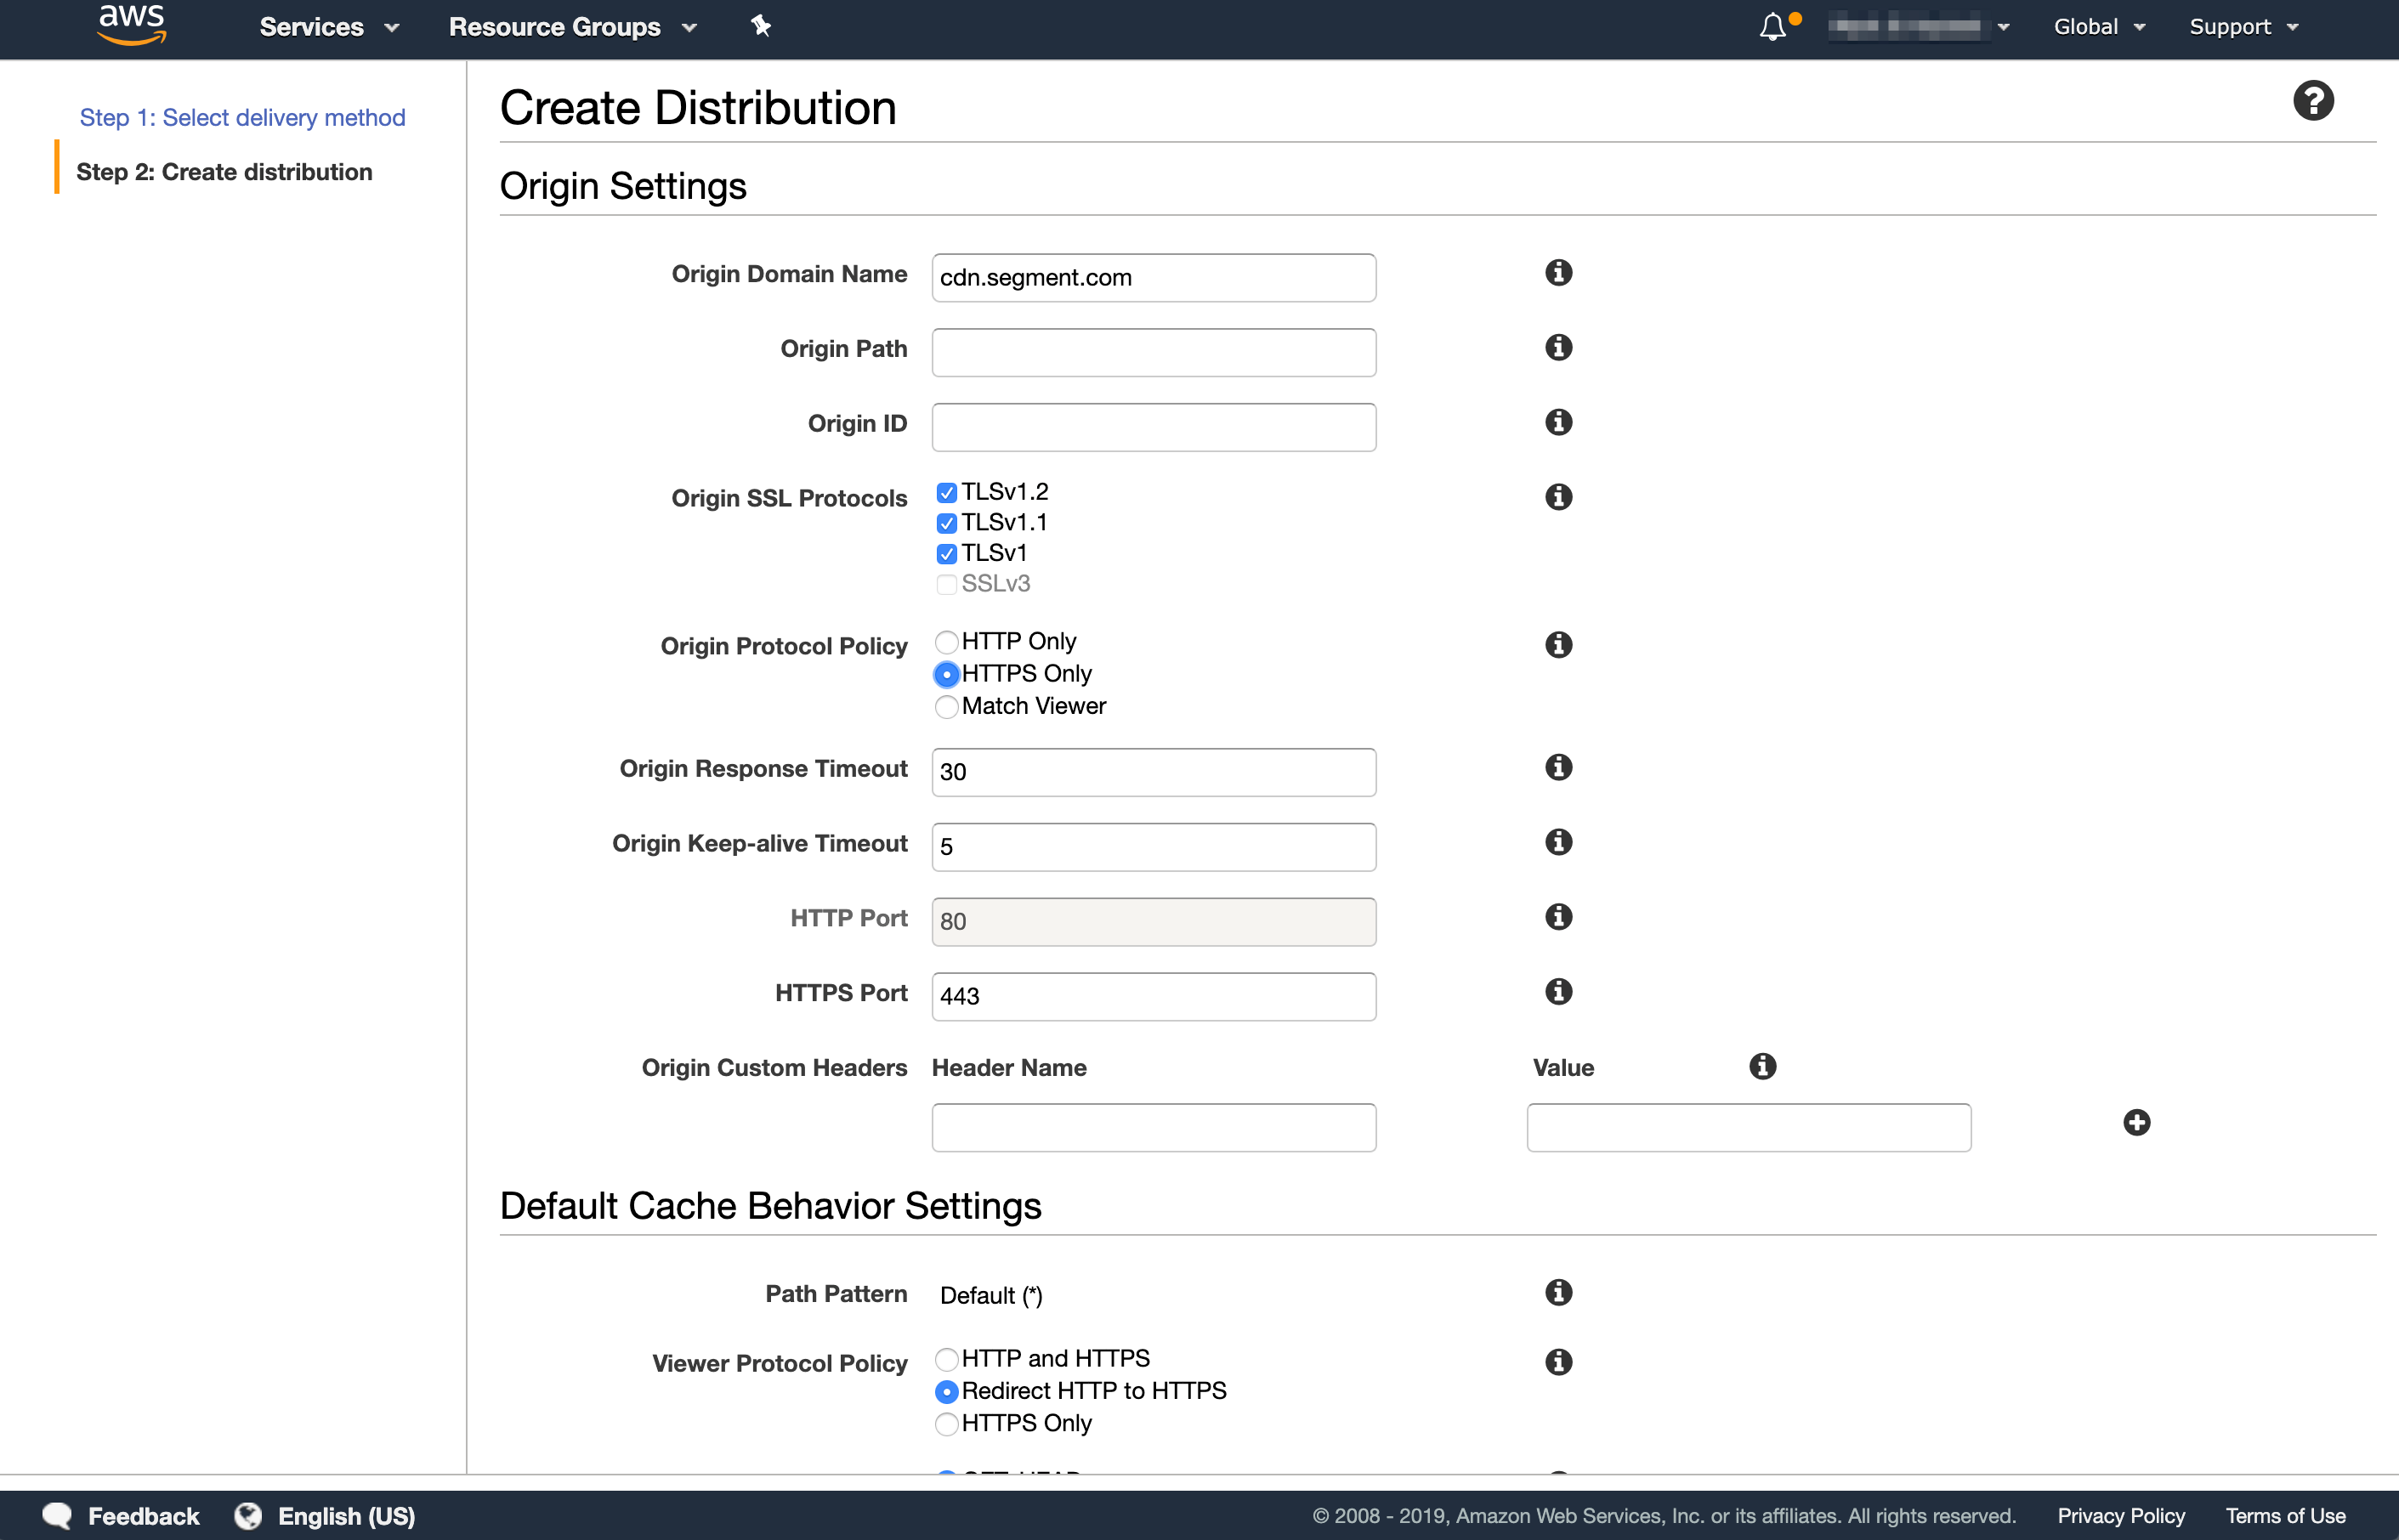Image resolution: width=2399 pixels, height=1540 pixels.
Task: Open the notifications bell icon
Action: pos(1772,27)
